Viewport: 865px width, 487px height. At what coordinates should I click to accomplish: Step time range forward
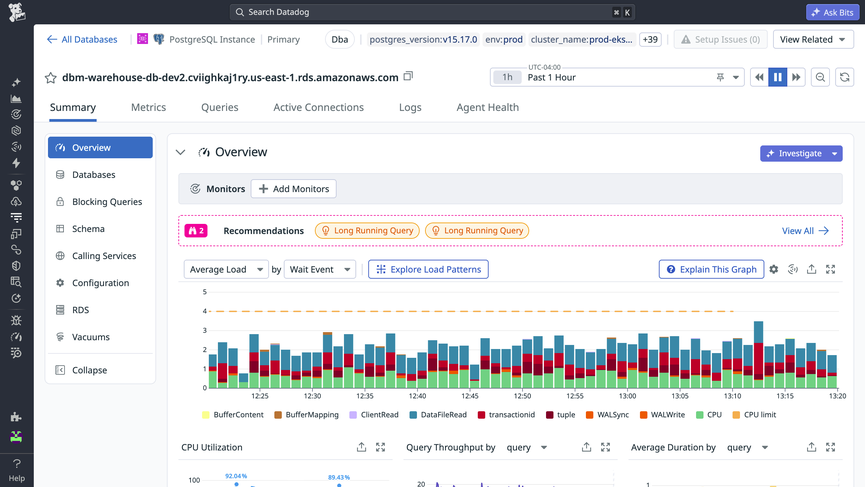pyautogui.click(x=796, y=77)
